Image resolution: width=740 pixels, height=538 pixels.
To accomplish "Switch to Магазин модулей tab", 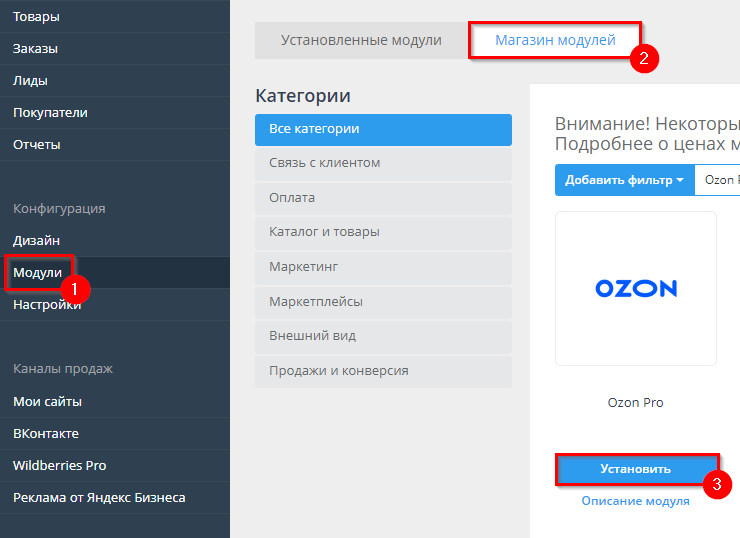I will 555,41.
